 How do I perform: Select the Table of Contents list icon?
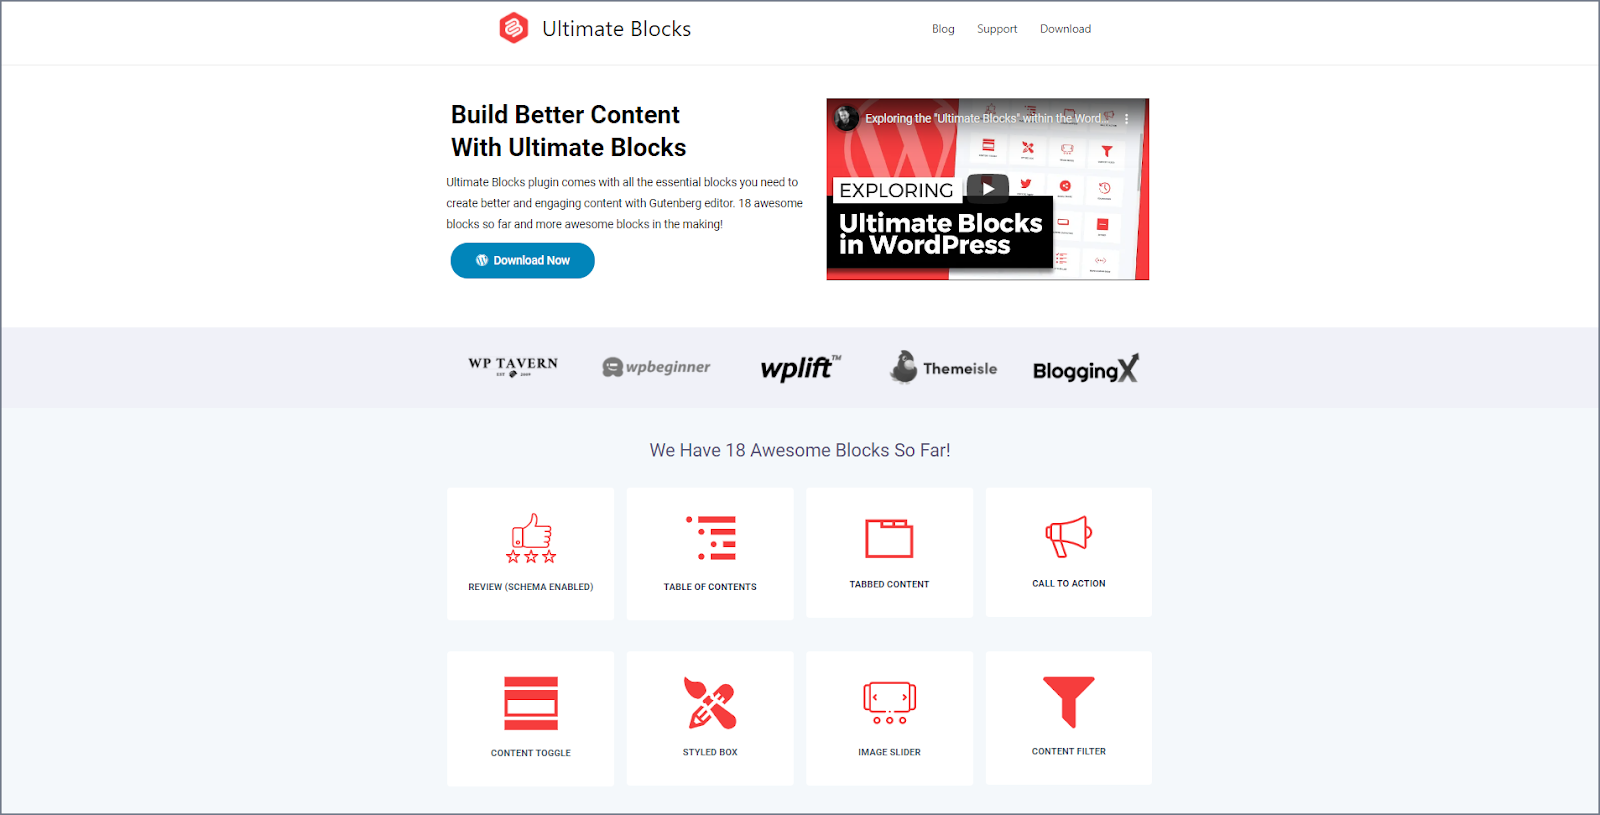(x=710, y=538)
